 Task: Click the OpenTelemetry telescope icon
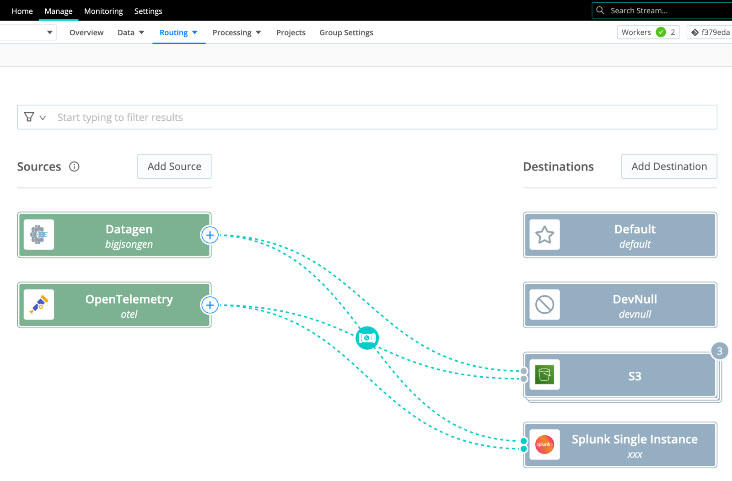[x=39, y=305]
